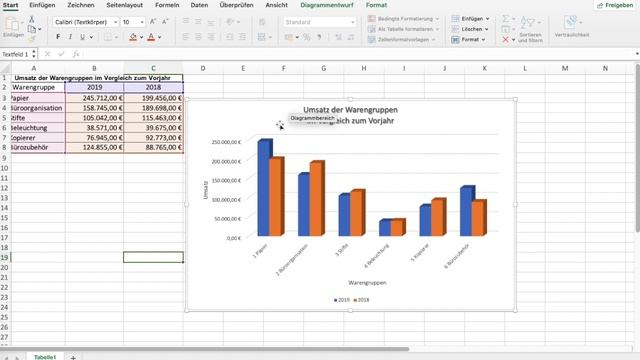Open the Seitenlayout tab
The width and height of the screenshot is (640, 360).
click(x=124, y=5)
